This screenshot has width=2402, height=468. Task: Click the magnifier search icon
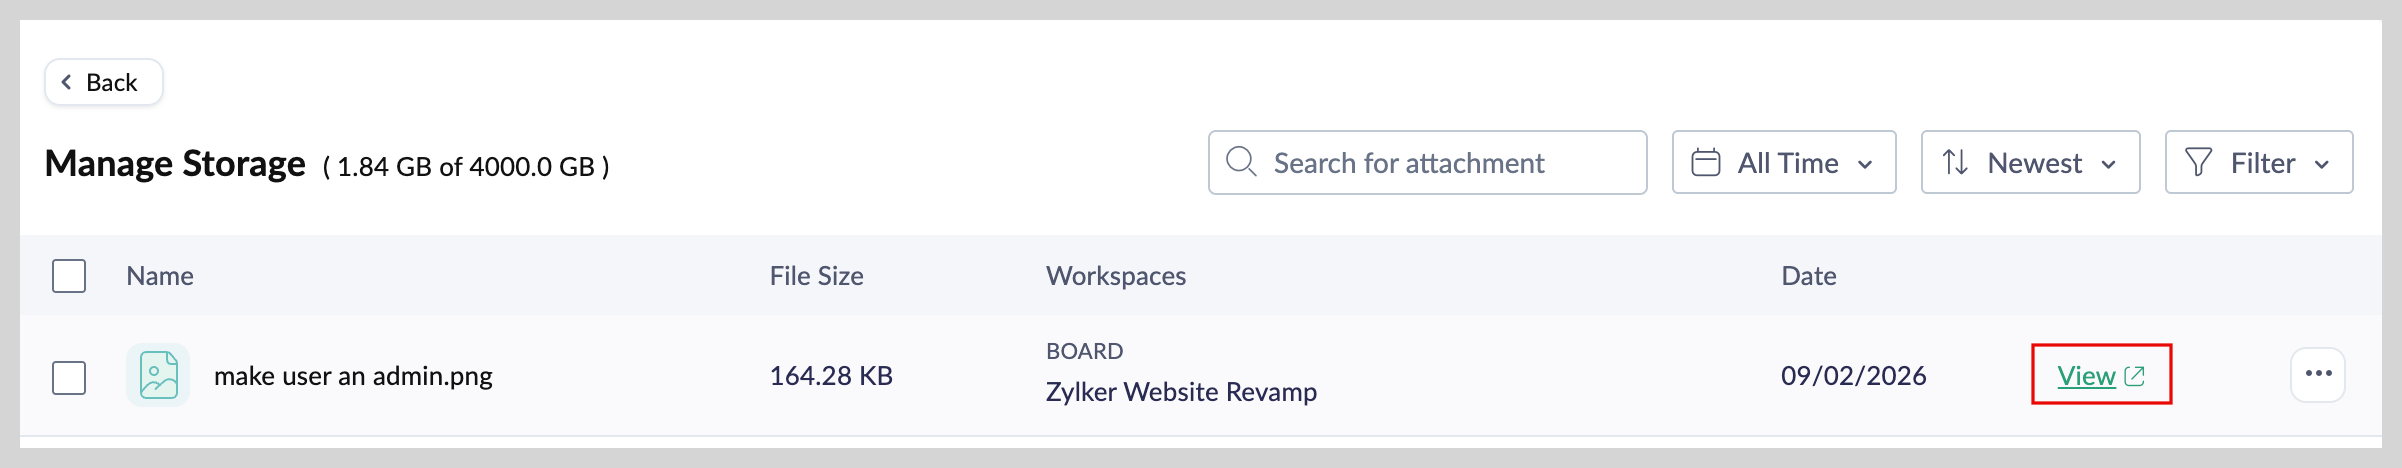coord(1240,162)
